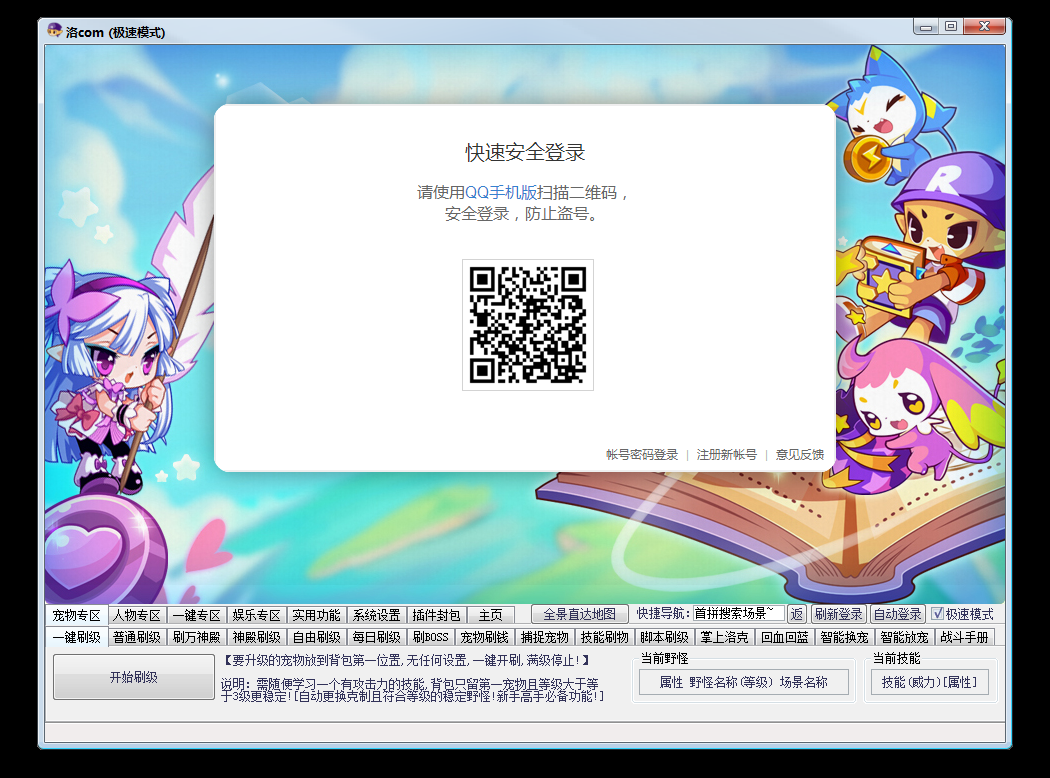Click the 开始刷级 button
1050x778 pixels.
134,677
